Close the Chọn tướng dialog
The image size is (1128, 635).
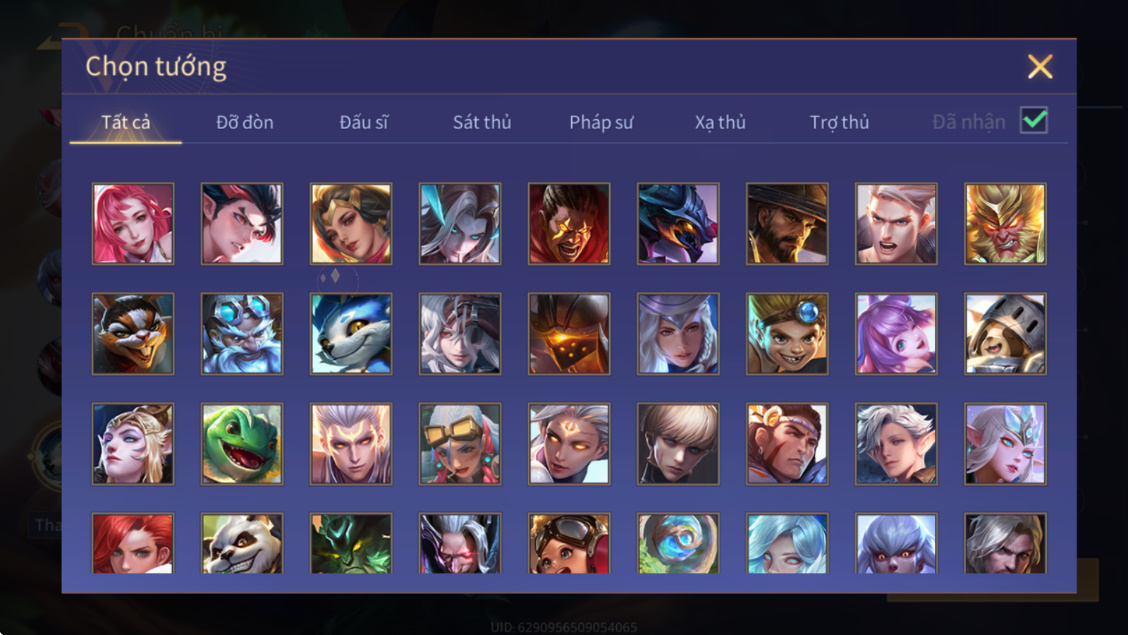[x=1040, y=67]
